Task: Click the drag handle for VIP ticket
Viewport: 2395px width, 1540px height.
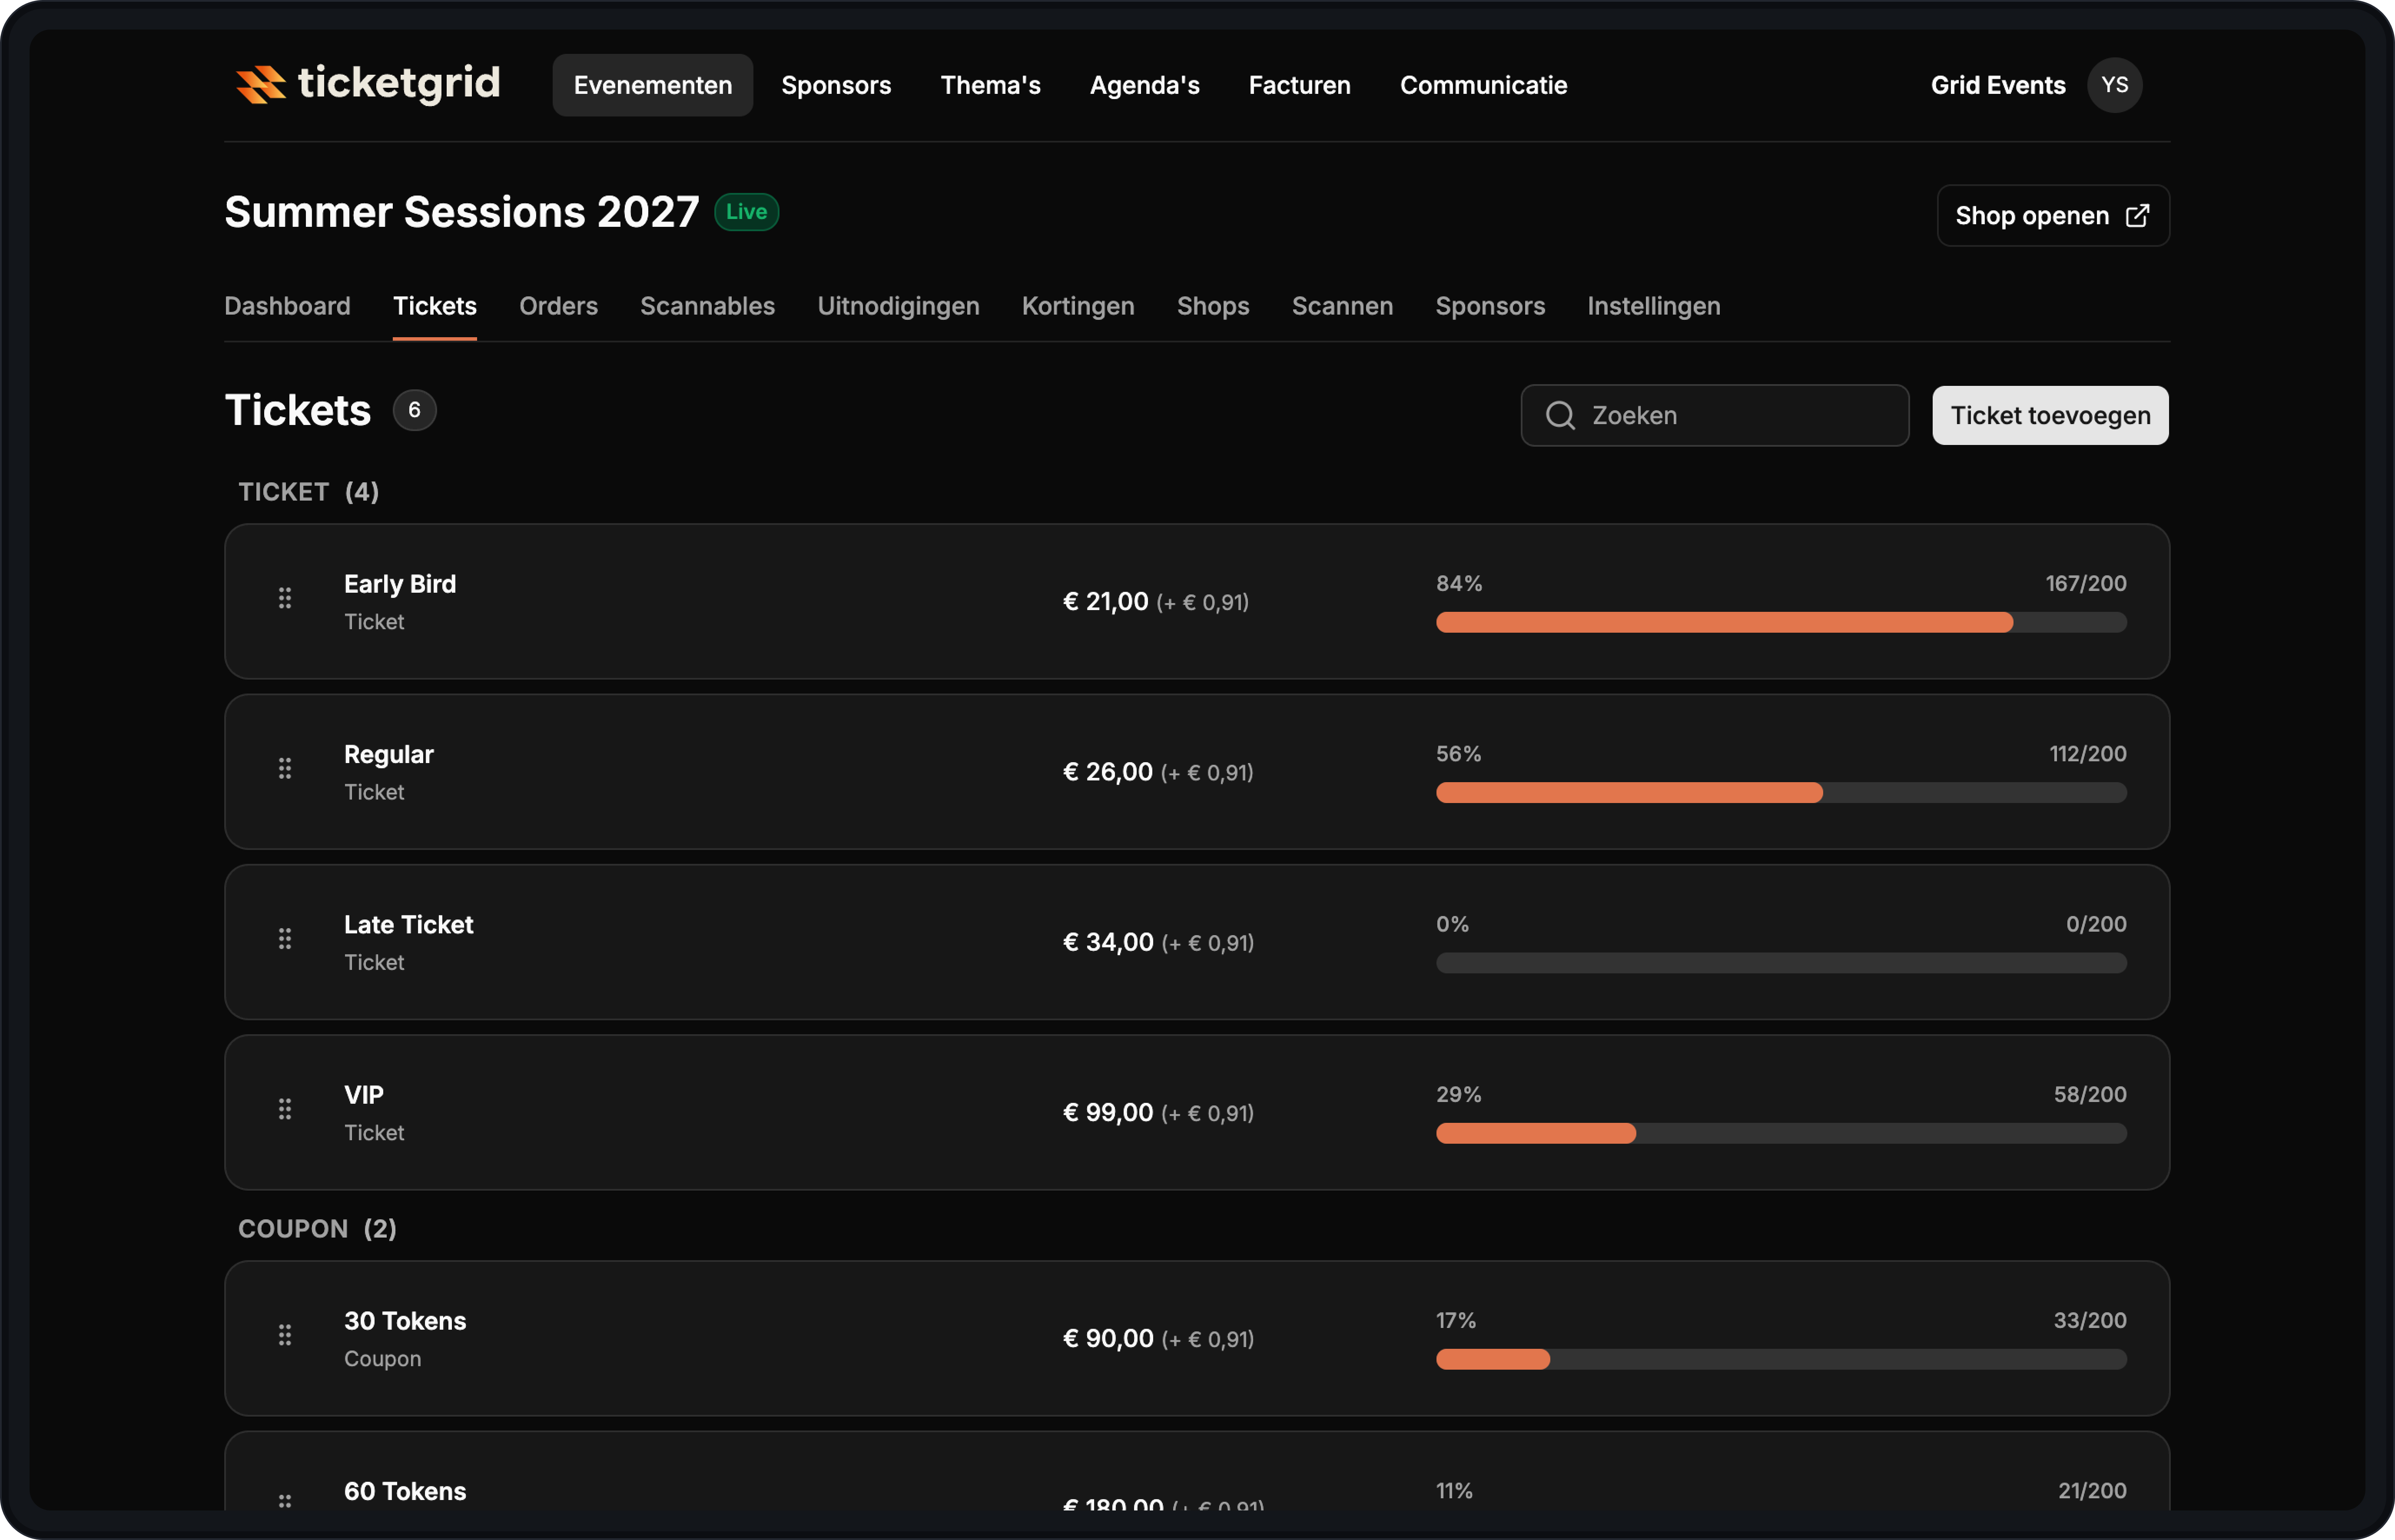Action: [285, 1109]
